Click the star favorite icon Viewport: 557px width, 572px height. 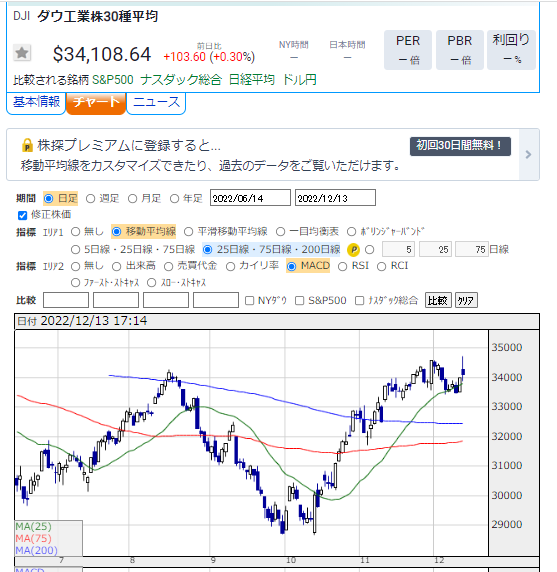click(22, 53)
